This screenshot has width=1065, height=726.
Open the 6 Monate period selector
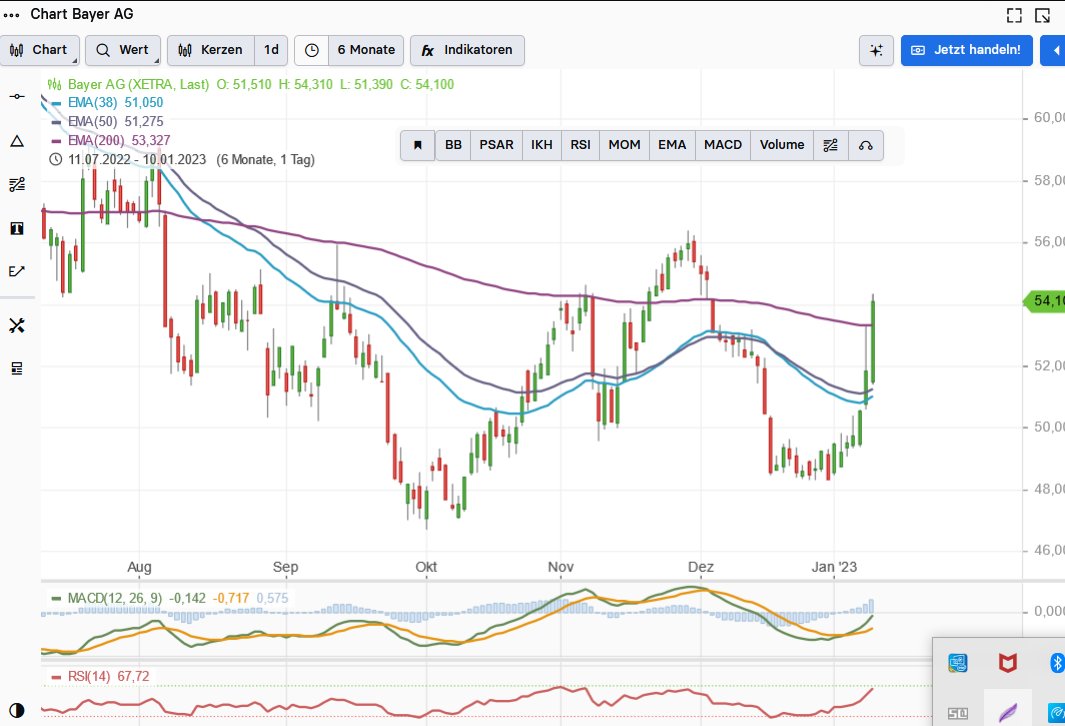click(366, 50)
